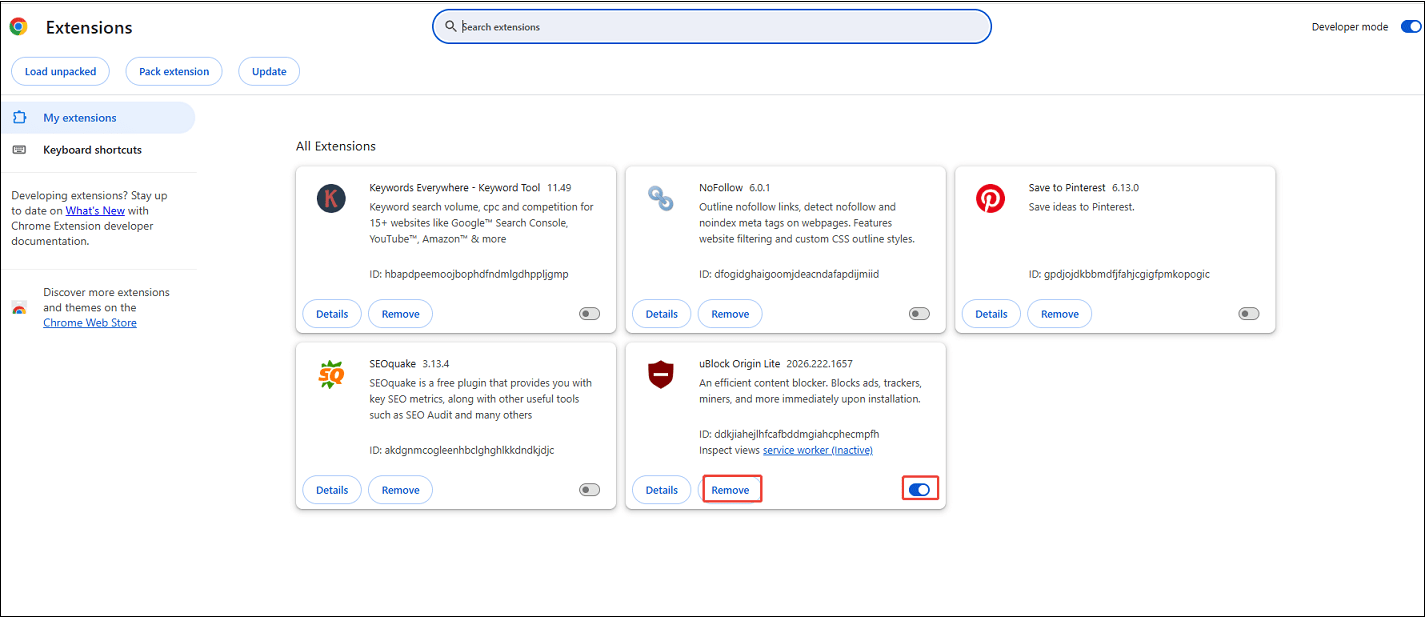Image resolution: width=1425 pixels, height=617 pixels.
Task: Click the Save to Pinterest icon
Action: [990, 198]
